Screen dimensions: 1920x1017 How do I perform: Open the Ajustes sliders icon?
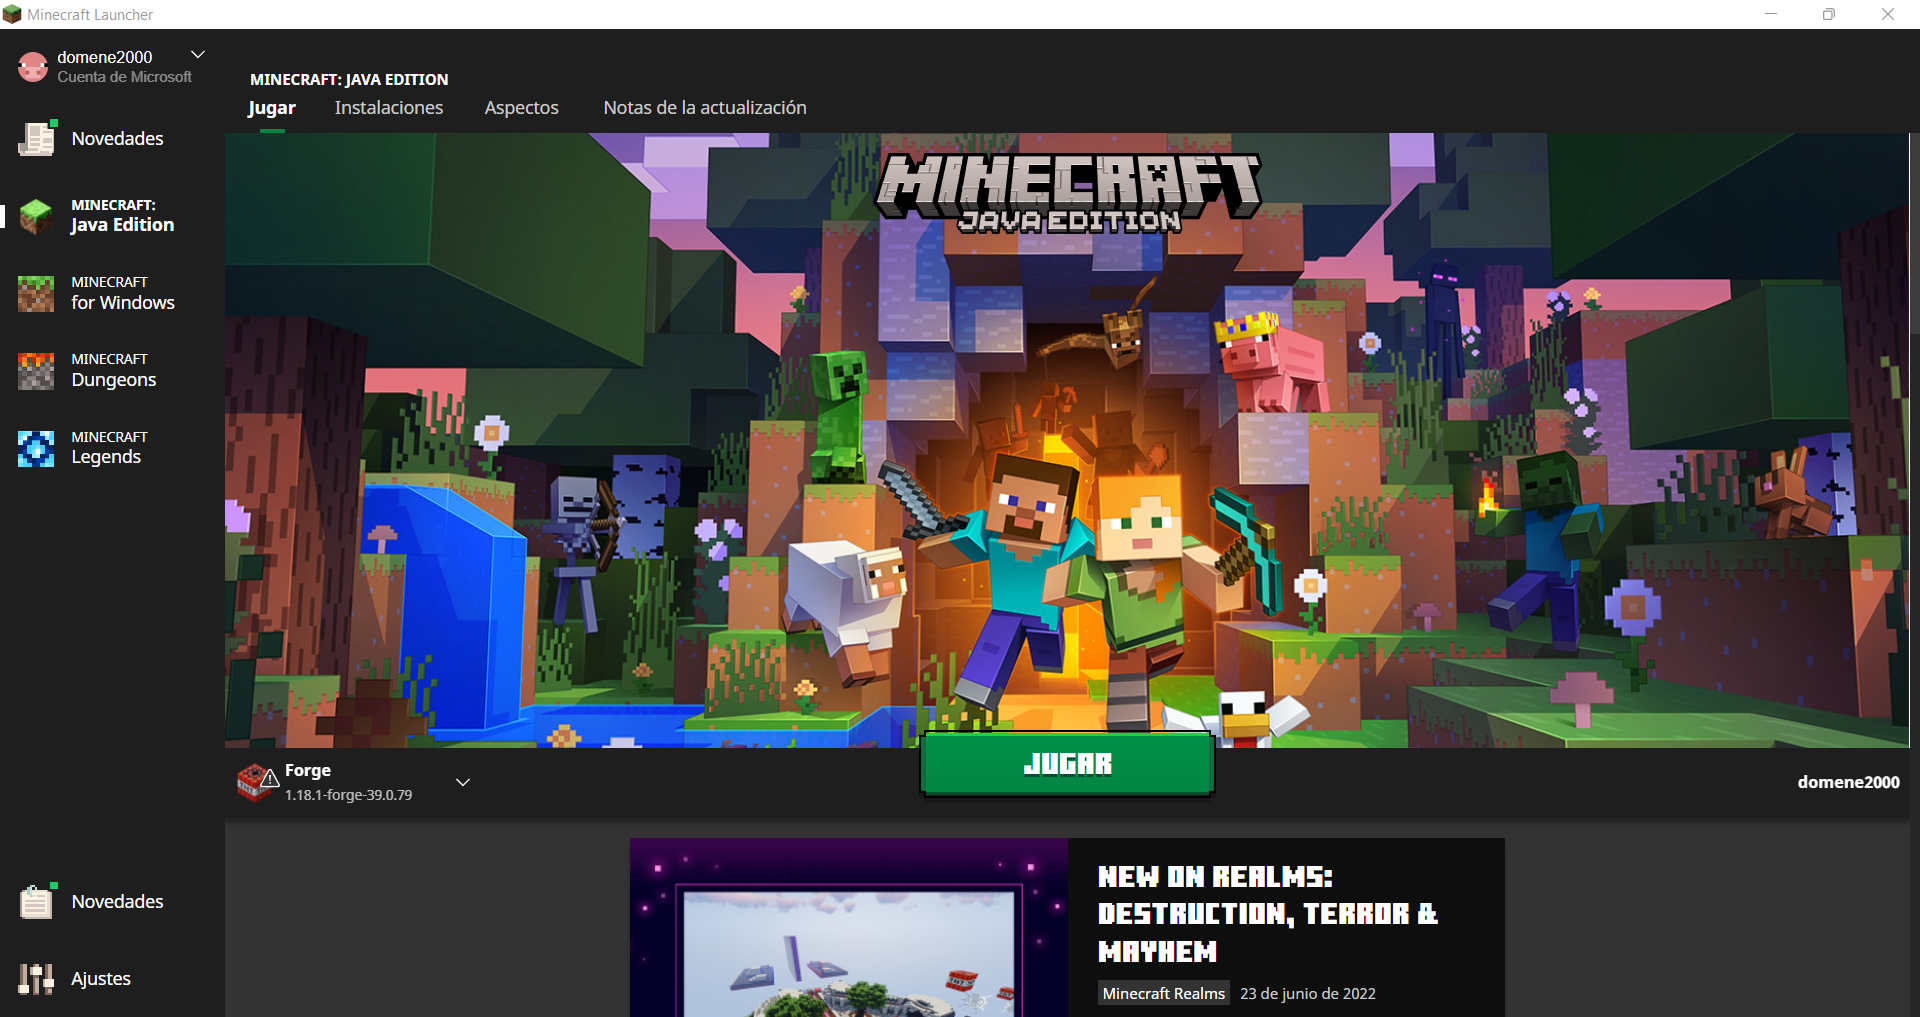click(x=36, y=978)
